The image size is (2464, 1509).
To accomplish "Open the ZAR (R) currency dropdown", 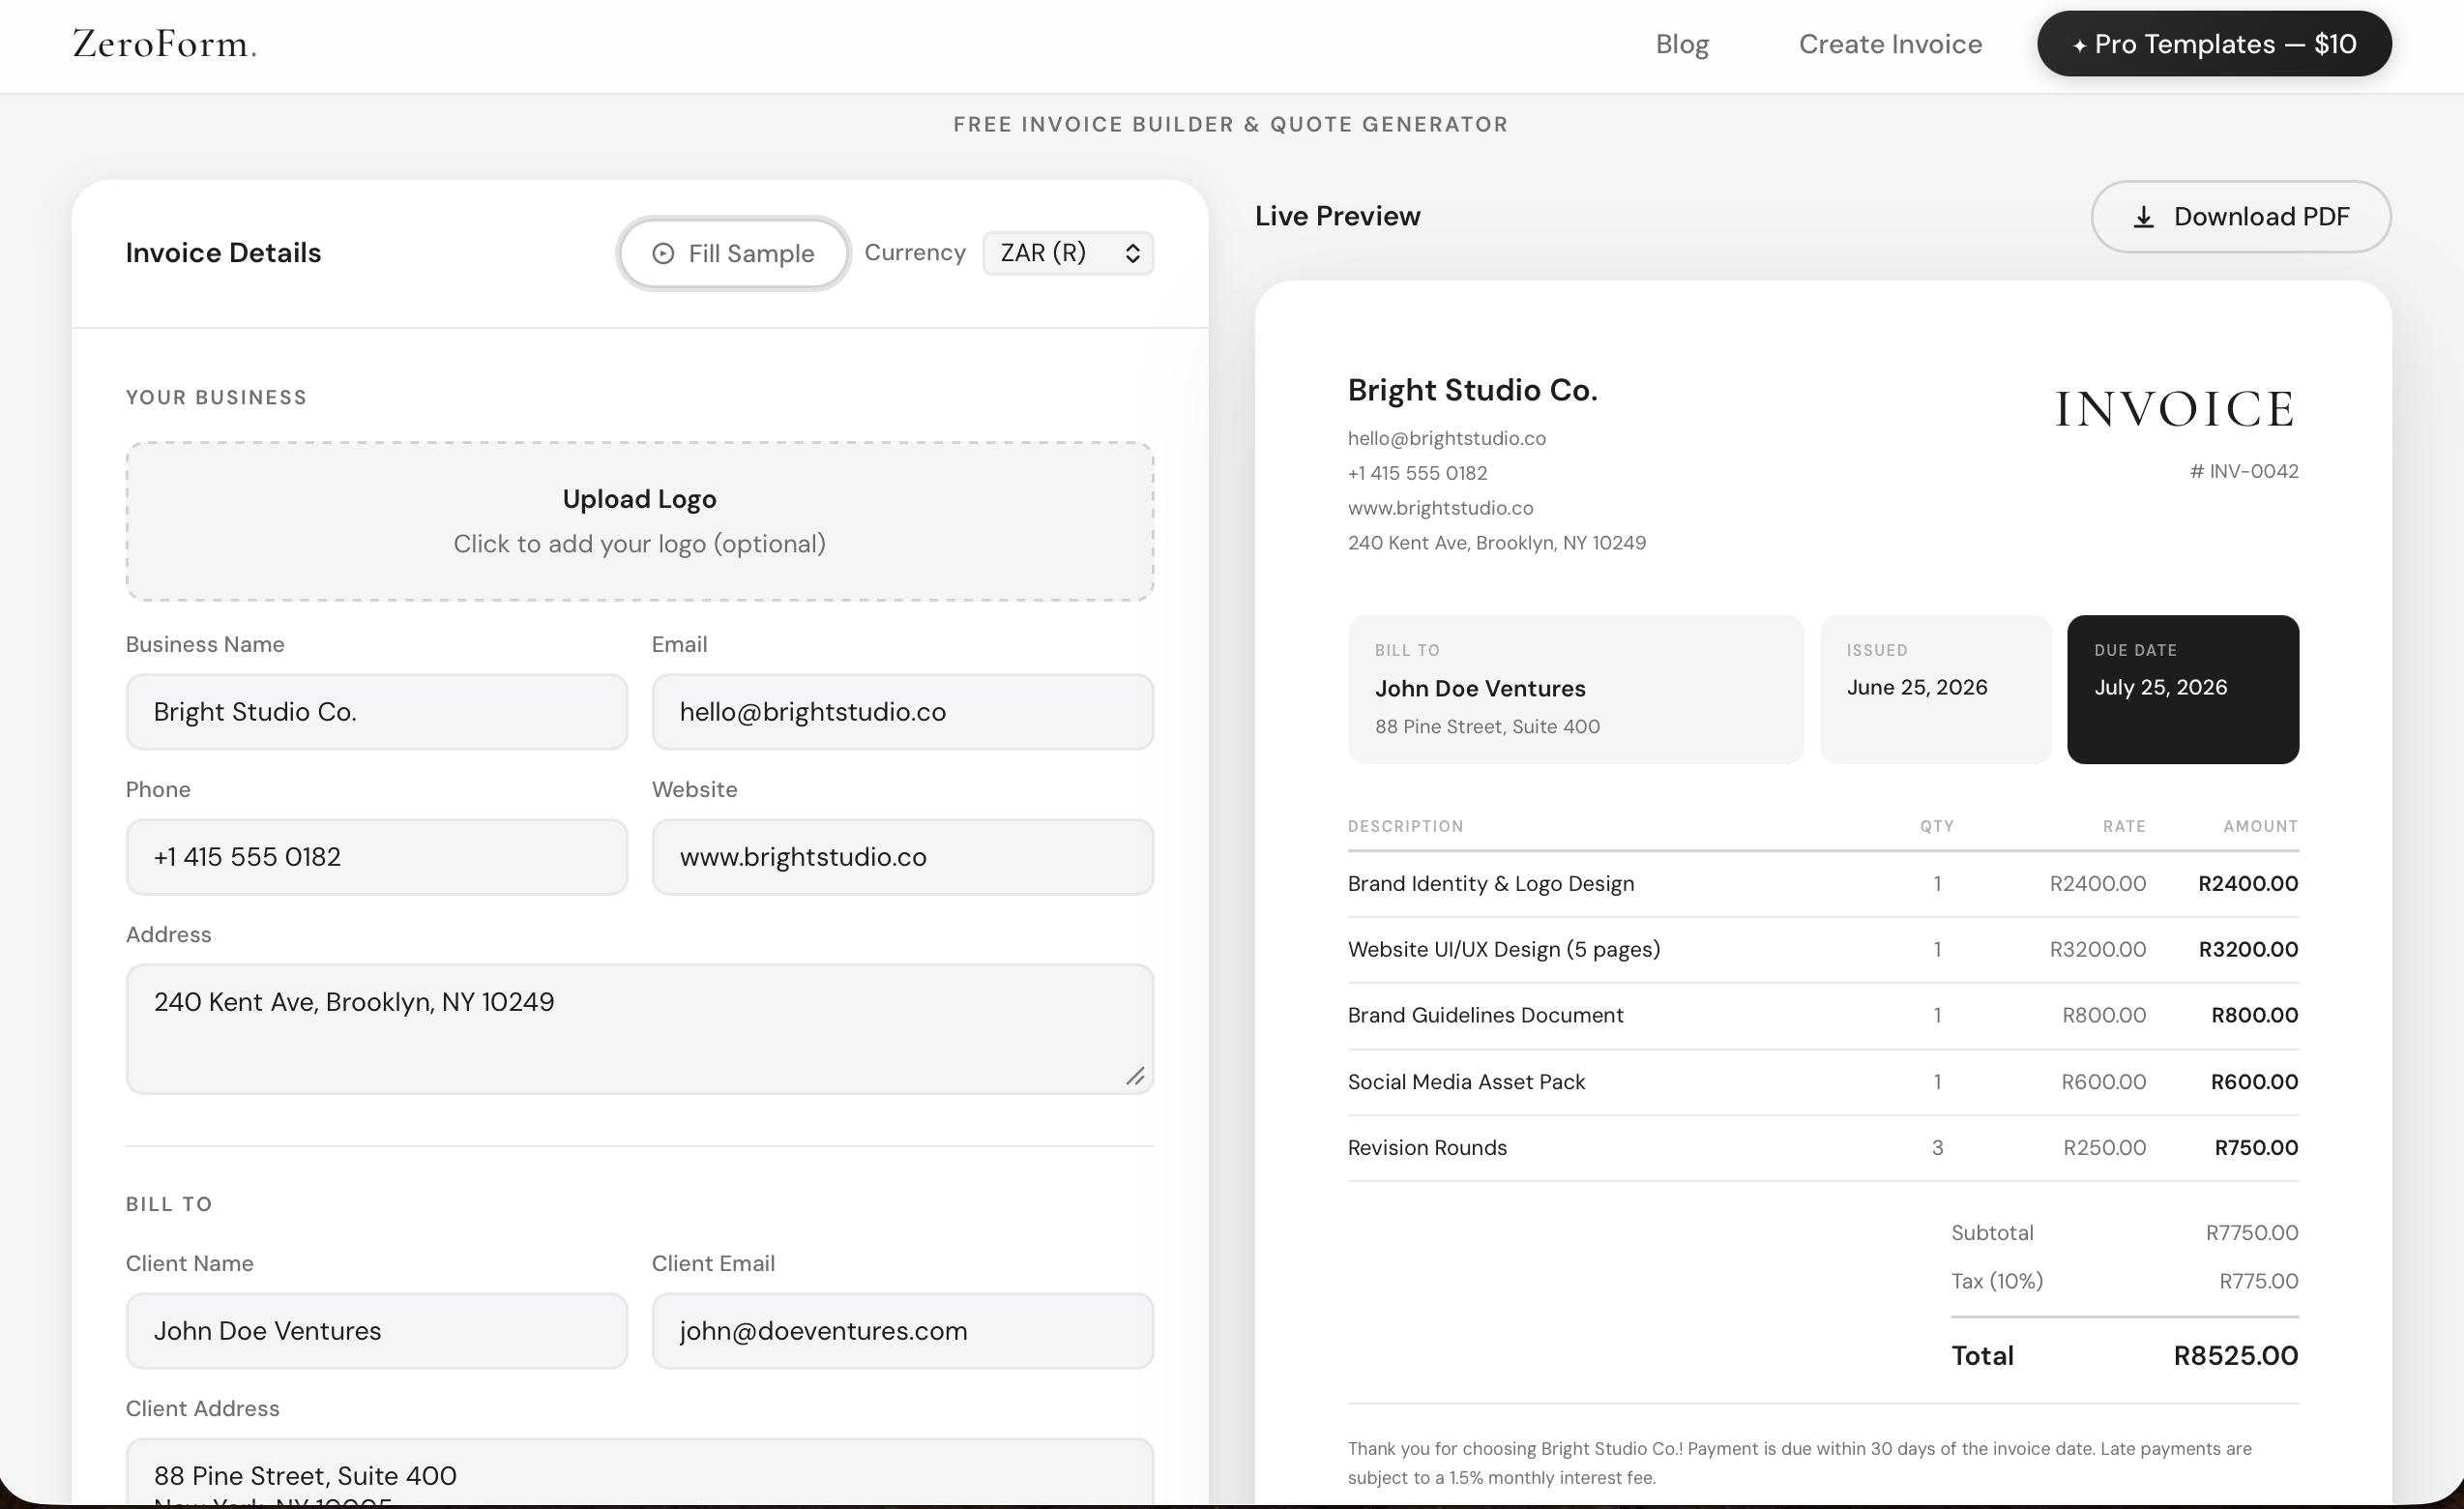I will coord(1068,253).
